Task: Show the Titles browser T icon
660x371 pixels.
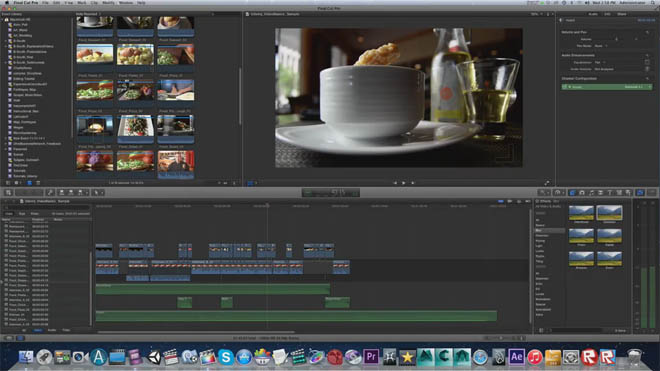Action: coord(609,192)
